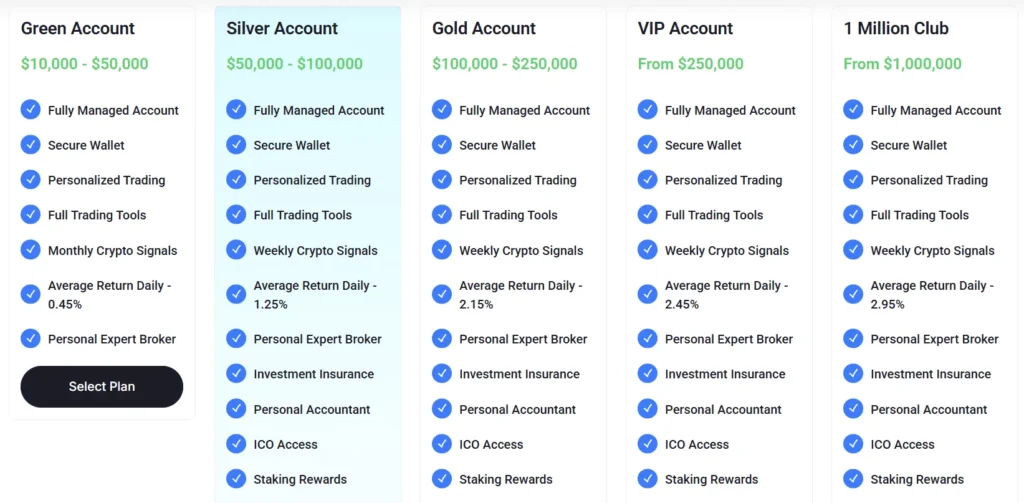Select the Silver Account heading

coord(282,29)
